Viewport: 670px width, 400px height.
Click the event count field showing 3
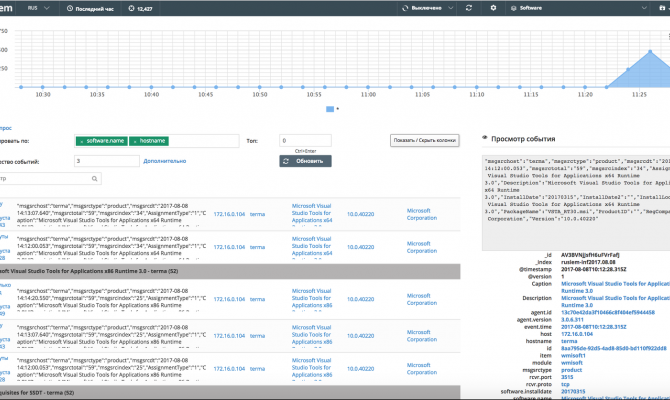point(106,161)
